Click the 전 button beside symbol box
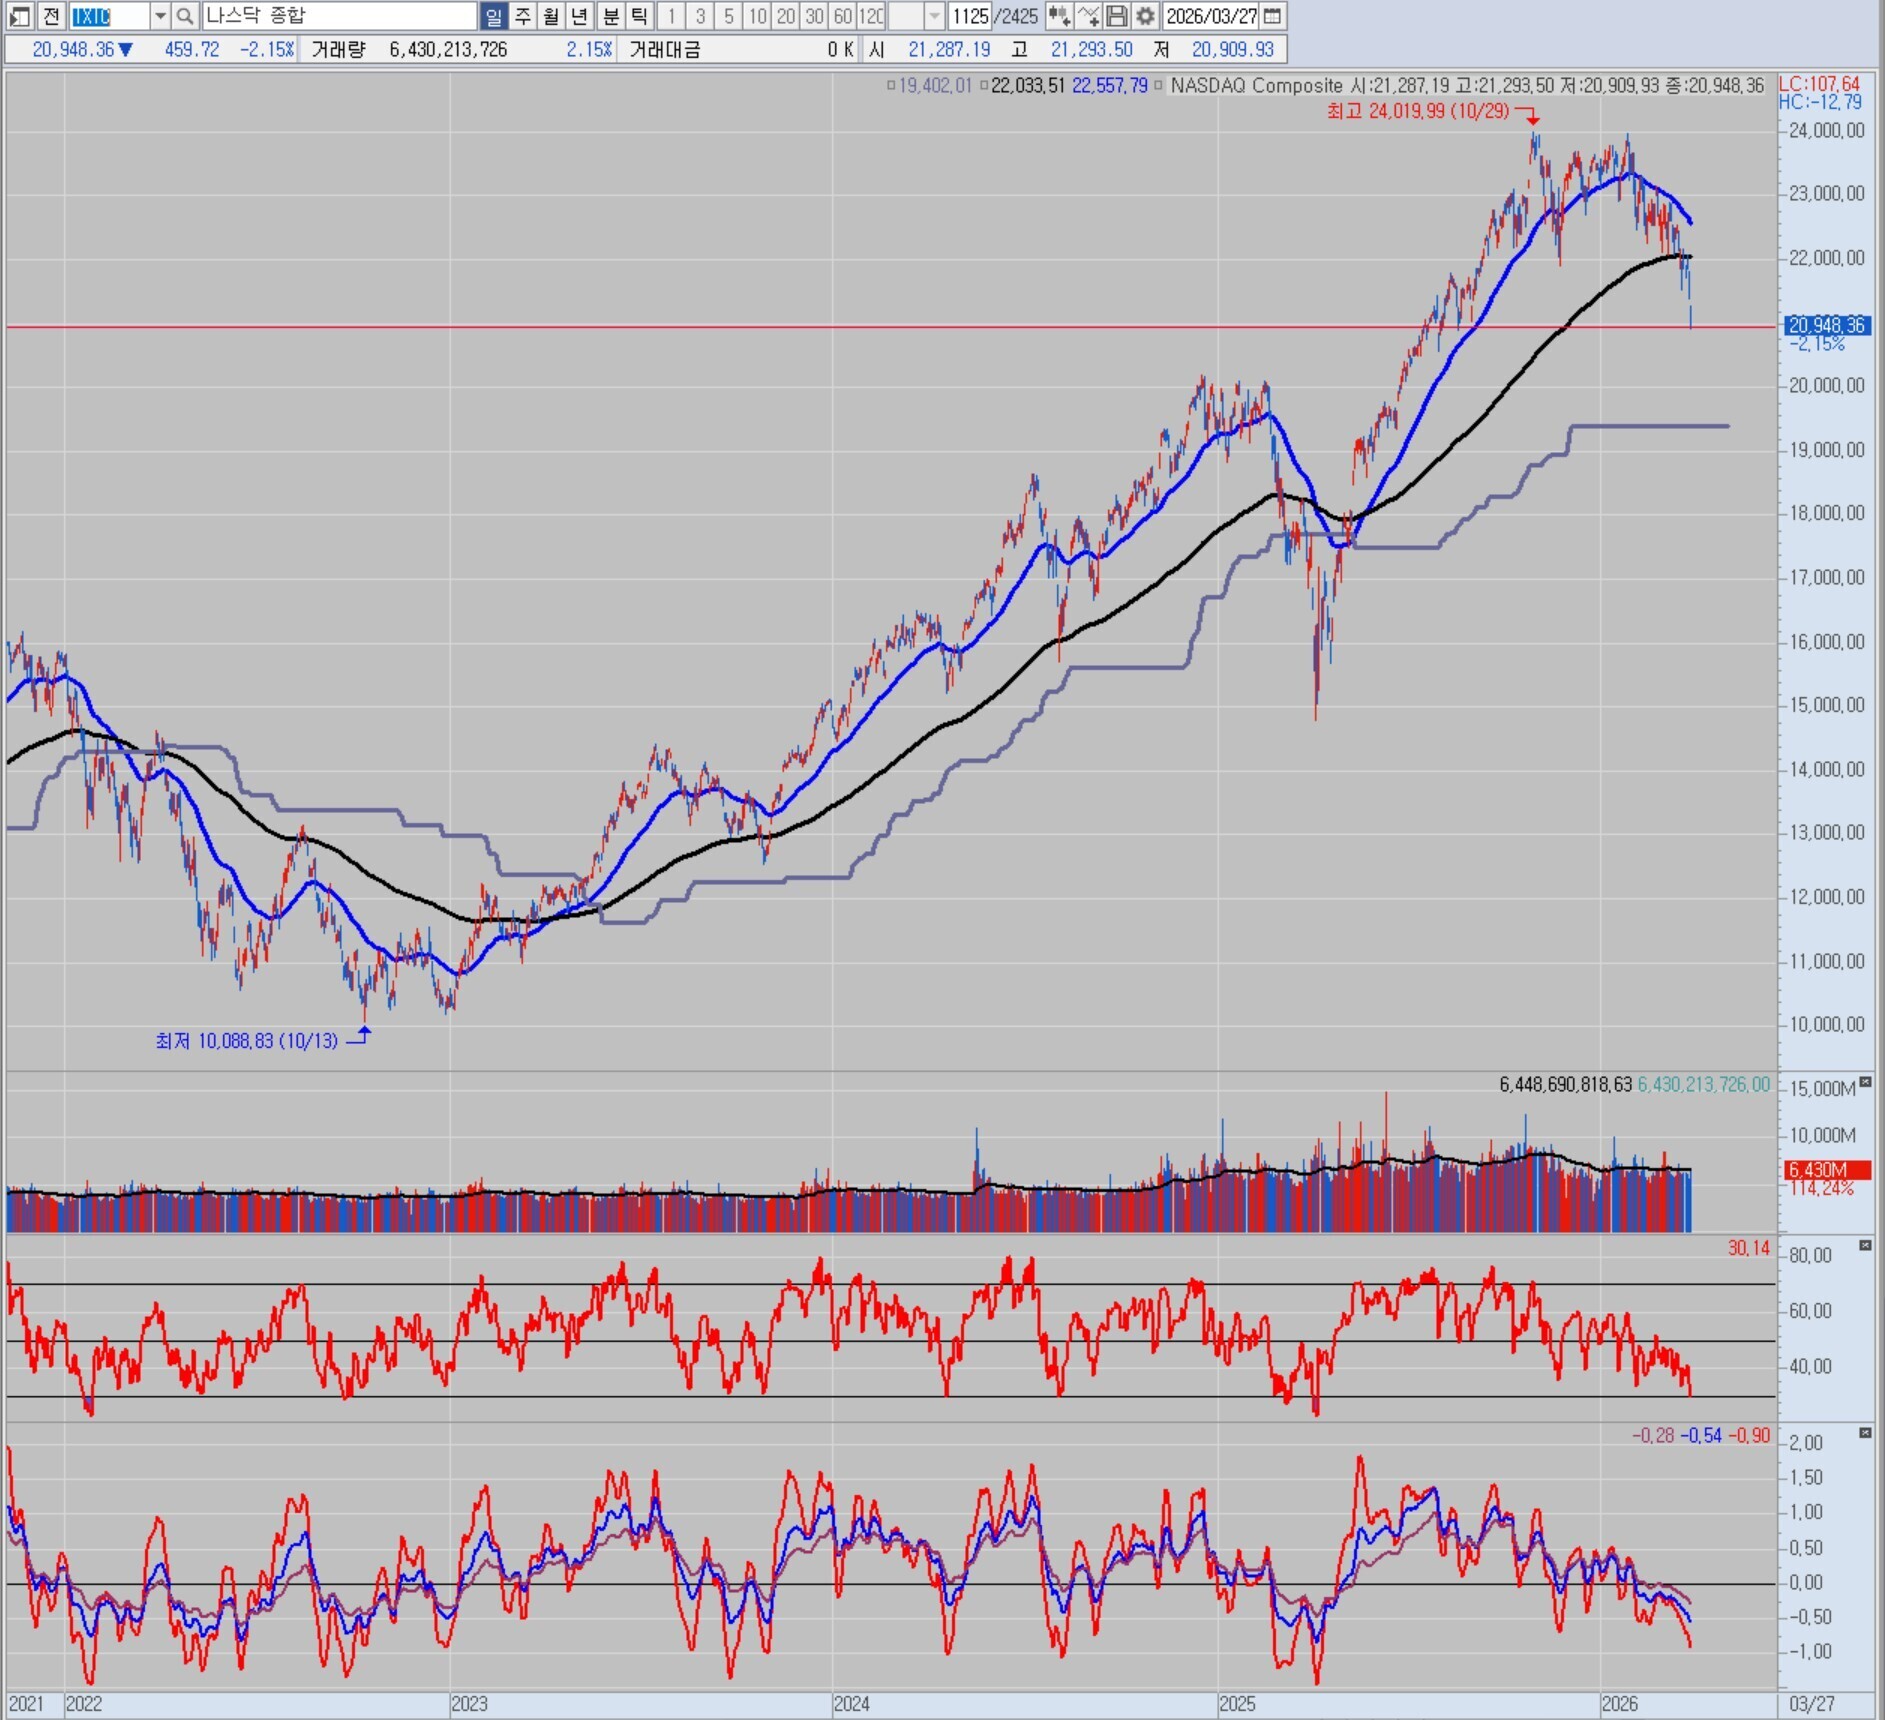1885x1720 pixels. point(51,16)
